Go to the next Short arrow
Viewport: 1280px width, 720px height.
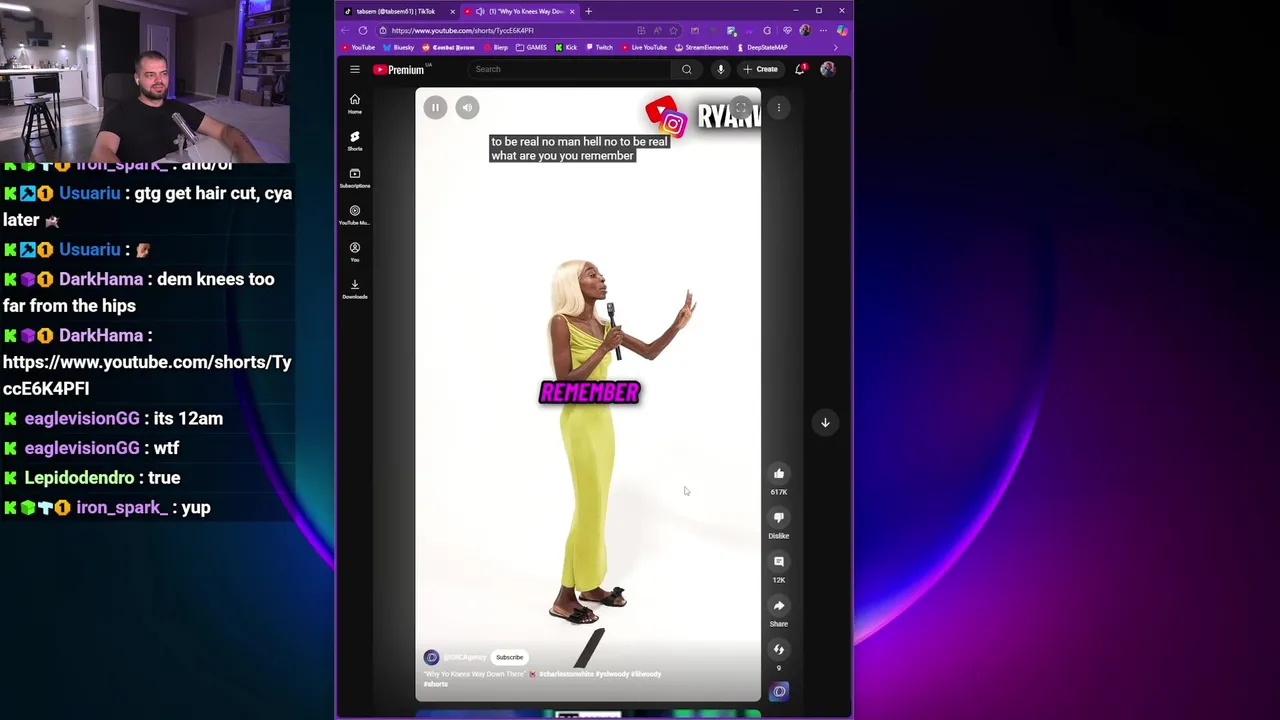pyautogui.click(x=825, y=422)
